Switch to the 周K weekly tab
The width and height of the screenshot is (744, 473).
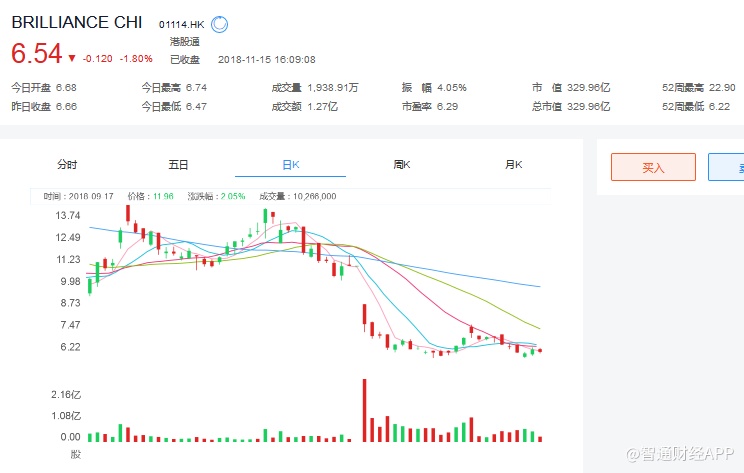tap(402, 165)
